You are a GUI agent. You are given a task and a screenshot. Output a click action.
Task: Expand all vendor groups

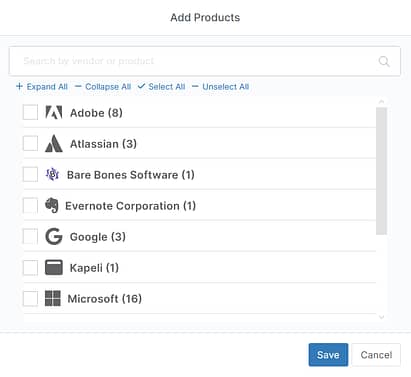tap(42, 87)
